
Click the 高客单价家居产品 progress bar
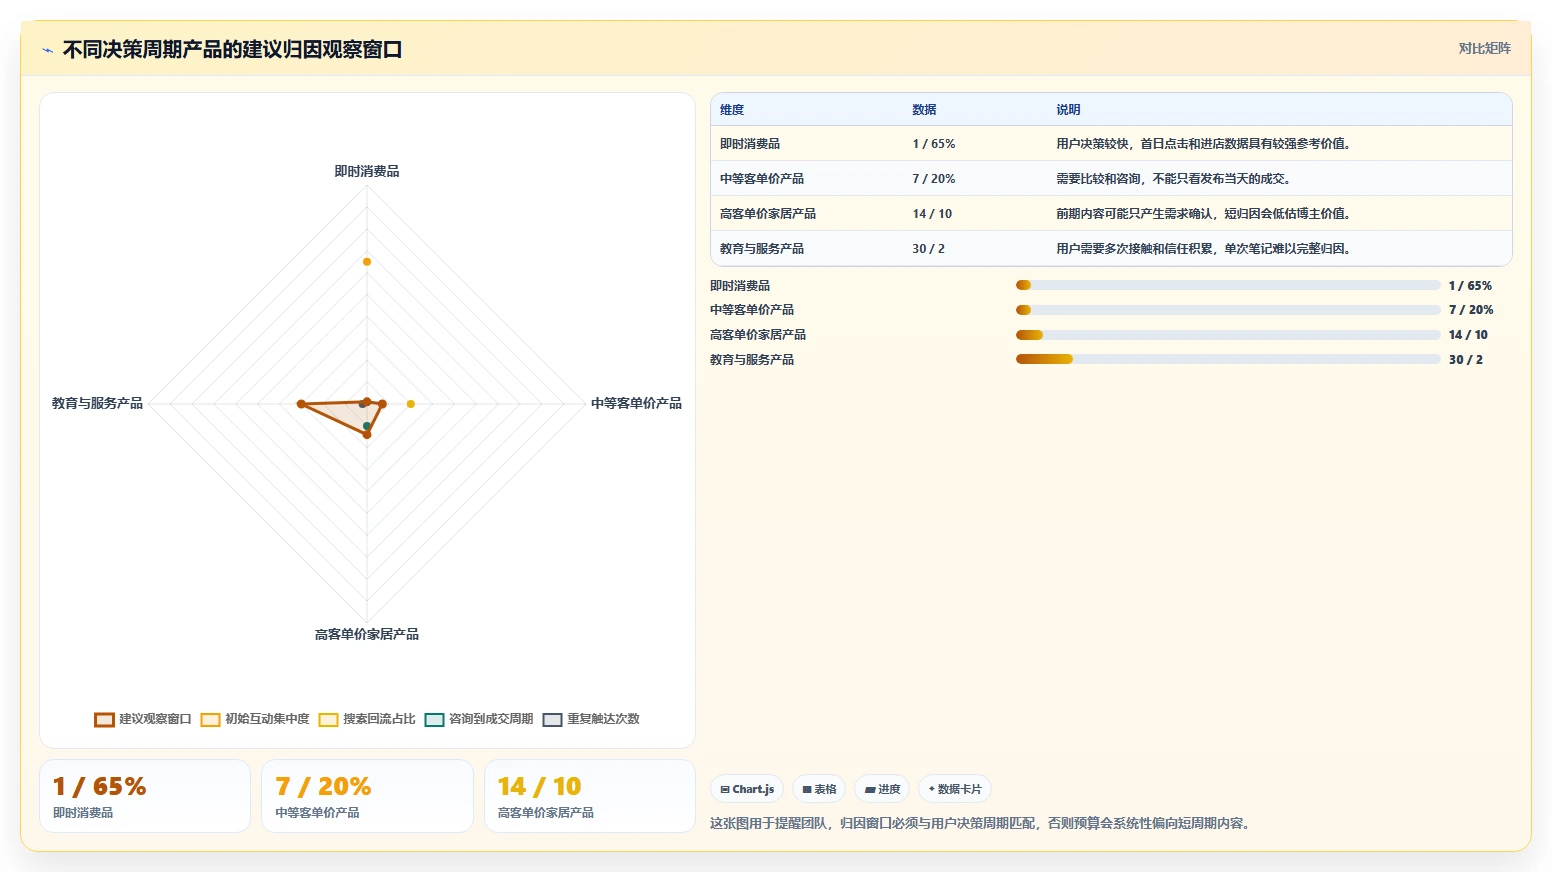[1228, 335]
